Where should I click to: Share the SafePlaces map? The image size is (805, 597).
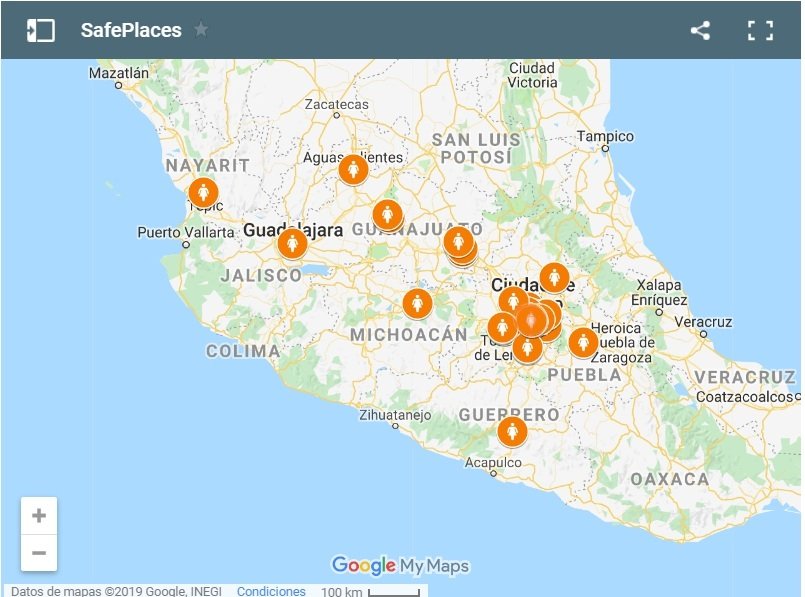(700, 30)
